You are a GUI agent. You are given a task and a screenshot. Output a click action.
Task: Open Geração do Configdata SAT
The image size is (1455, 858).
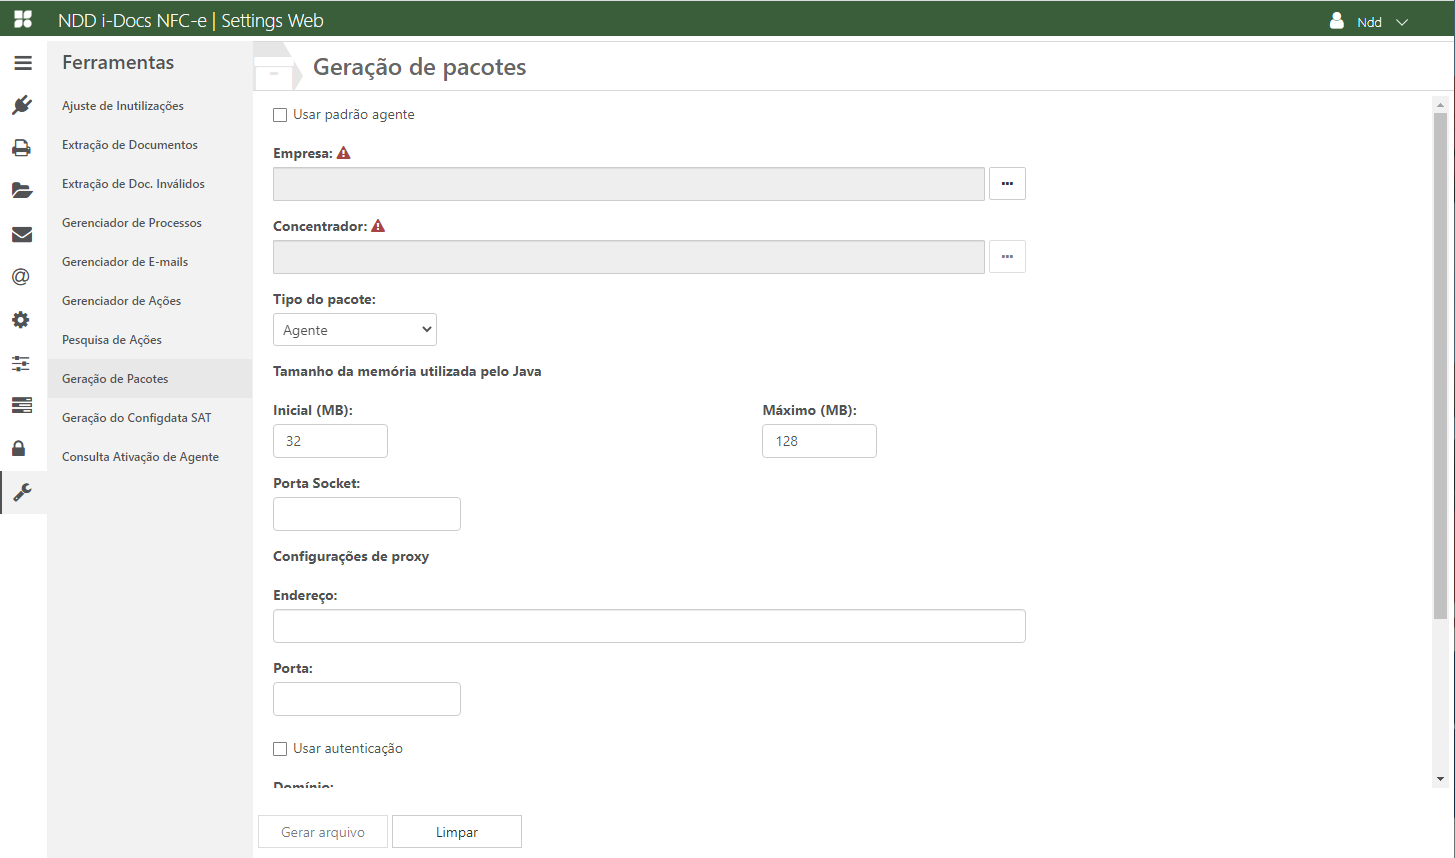(x=137, y=418)
